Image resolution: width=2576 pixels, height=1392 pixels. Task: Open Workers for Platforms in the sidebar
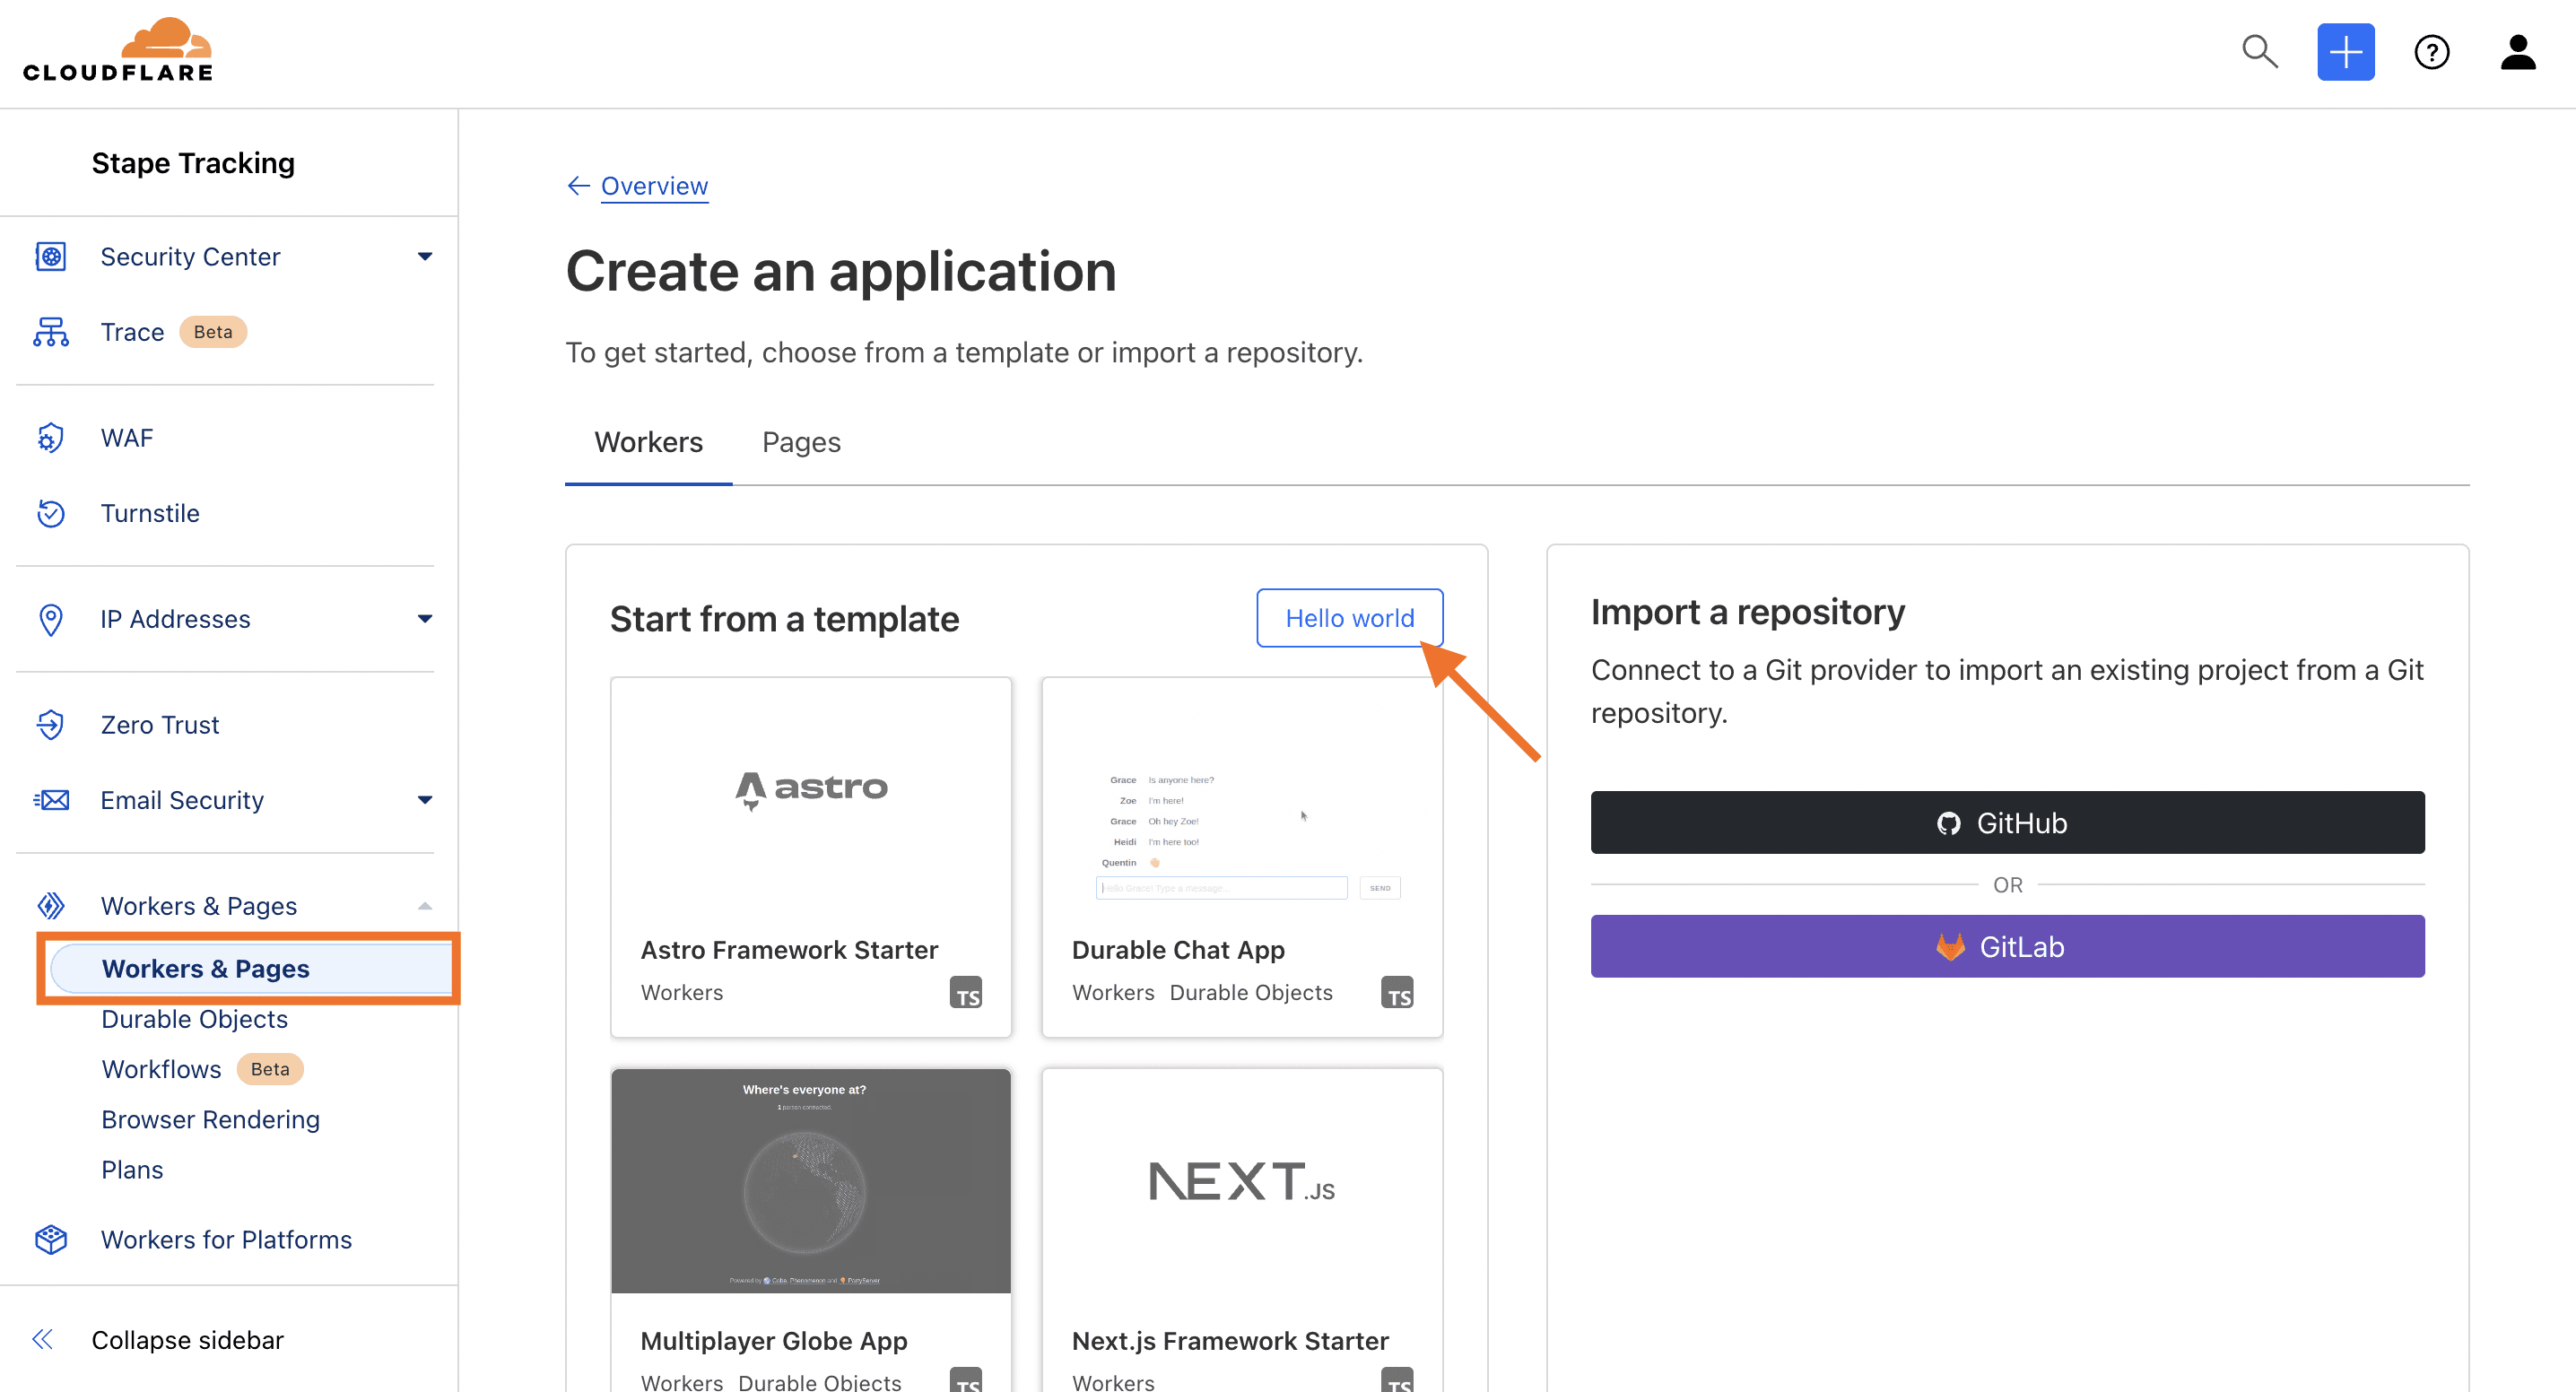point(226,1239)
